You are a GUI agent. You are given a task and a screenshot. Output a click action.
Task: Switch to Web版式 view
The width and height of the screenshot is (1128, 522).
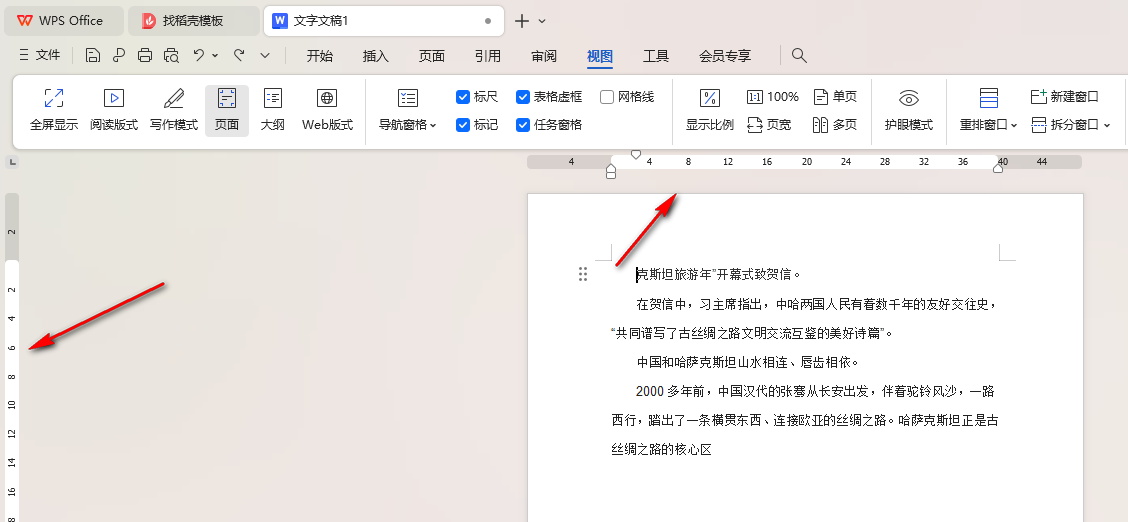click(x=327, y=110)
